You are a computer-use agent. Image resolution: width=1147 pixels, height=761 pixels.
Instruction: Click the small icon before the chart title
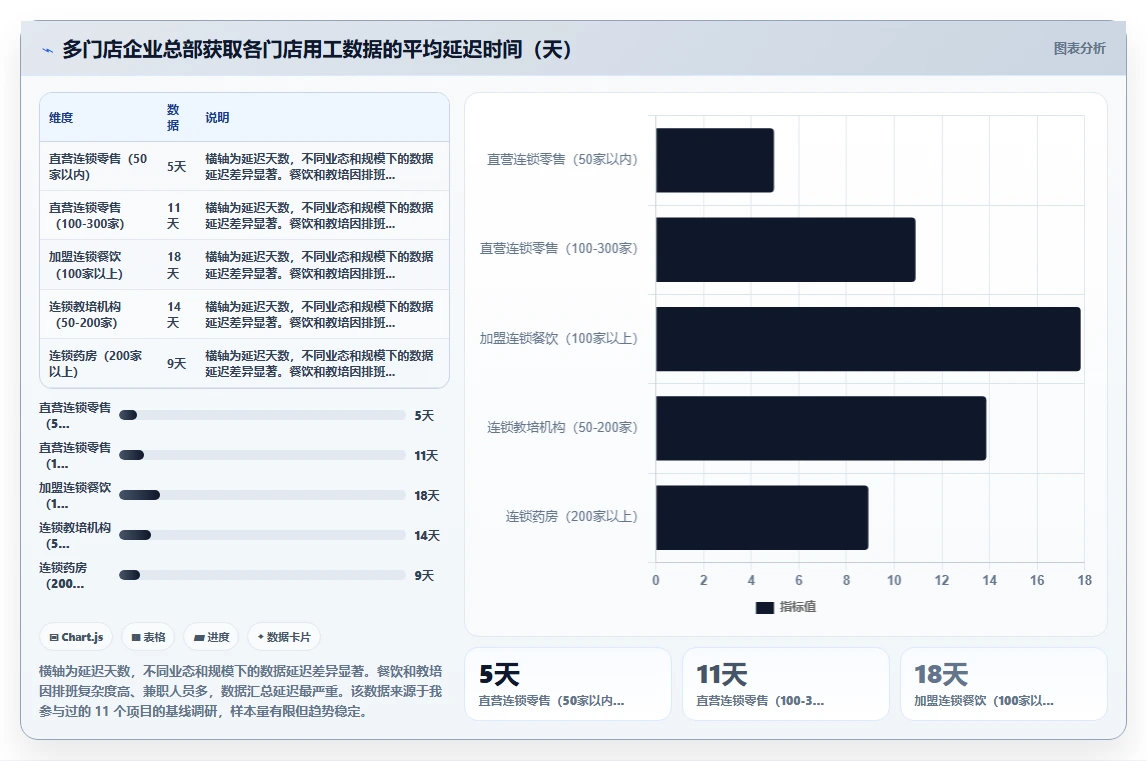point(48,50)
